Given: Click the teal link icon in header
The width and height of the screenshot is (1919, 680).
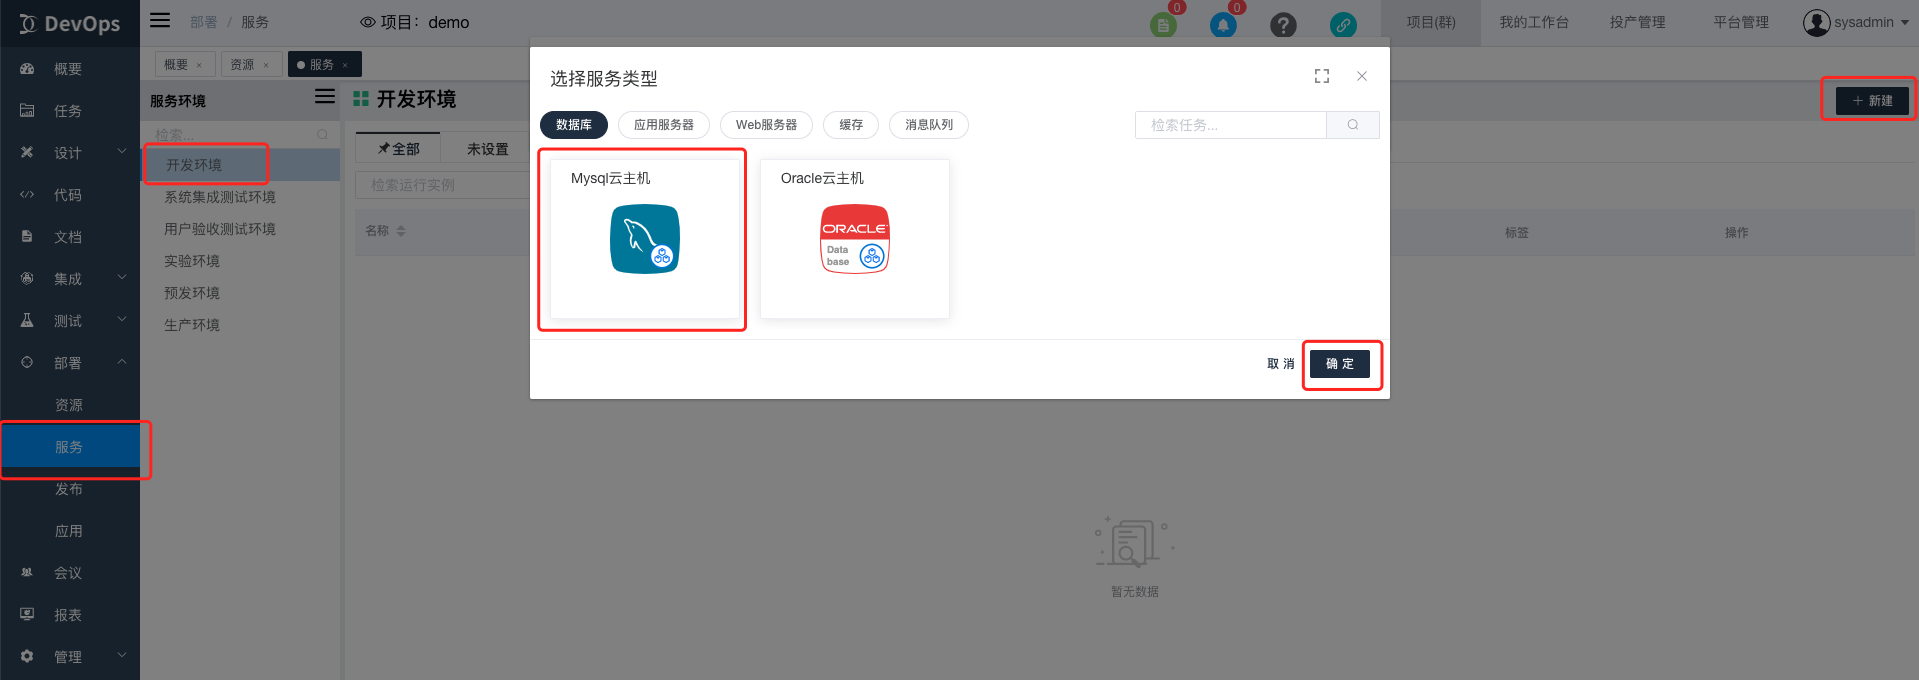Looking at the screenshot, I should [1342, 25].
